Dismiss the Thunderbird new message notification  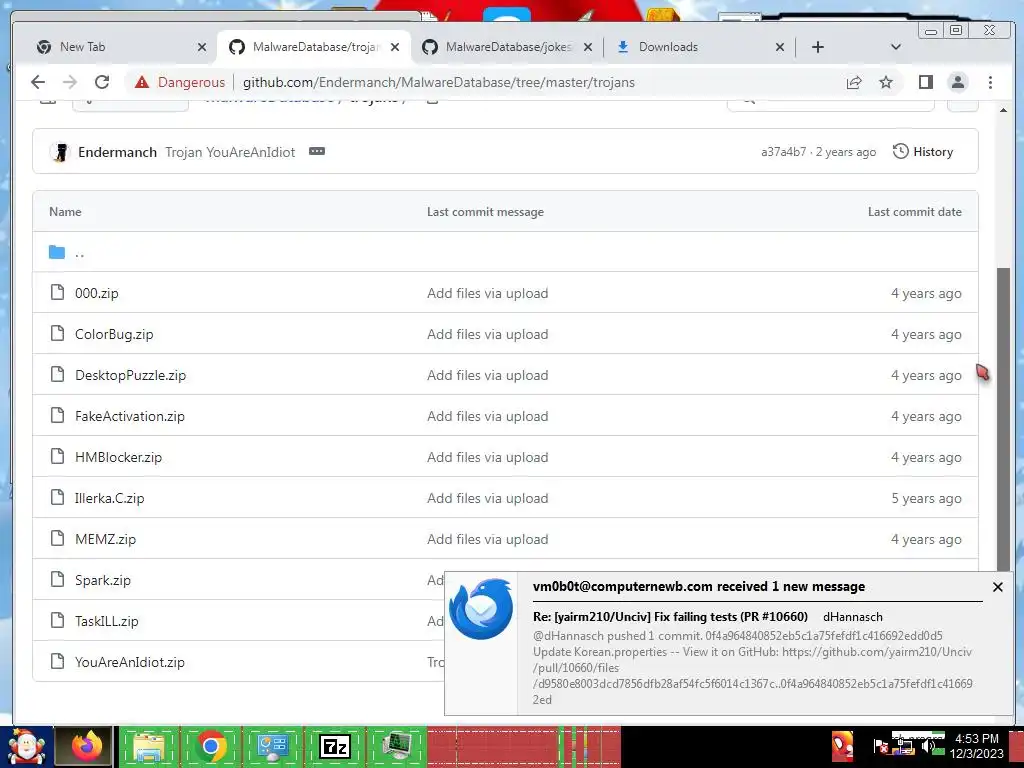point(997,587)
